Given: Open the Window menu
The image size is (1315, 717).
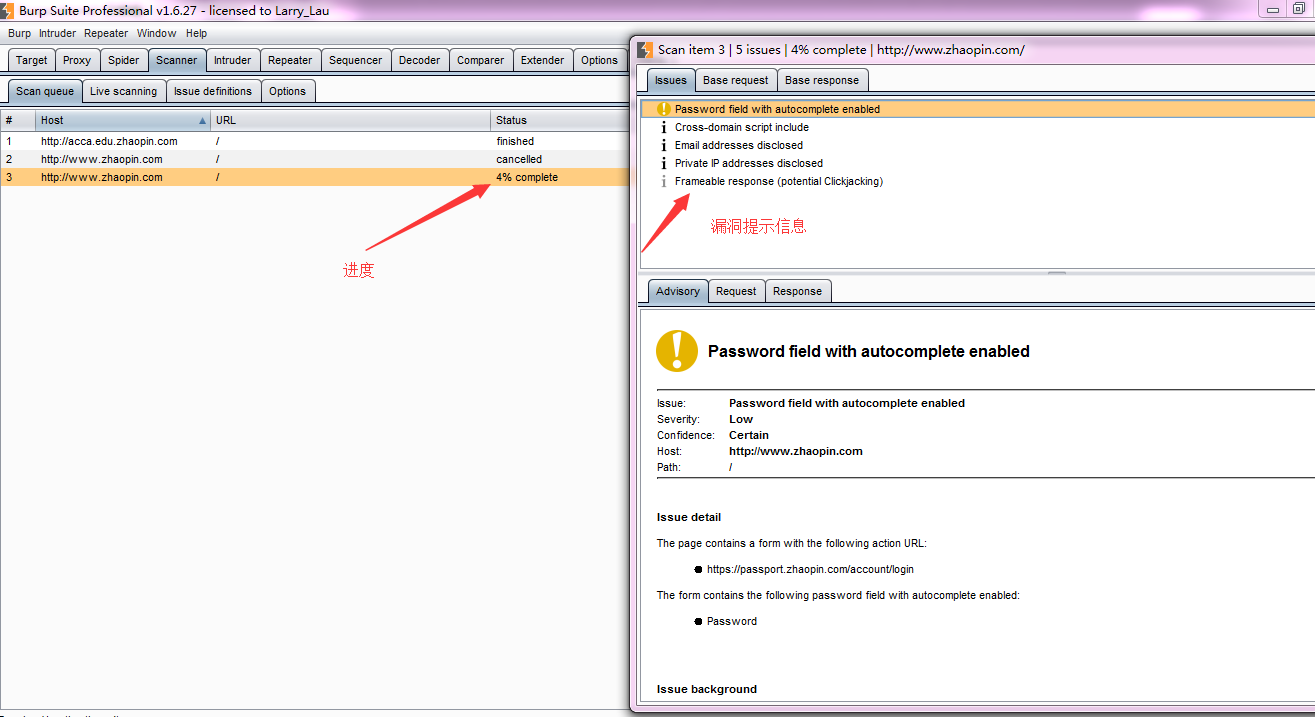Looking at the screenshot, I should tap(156, 33).
